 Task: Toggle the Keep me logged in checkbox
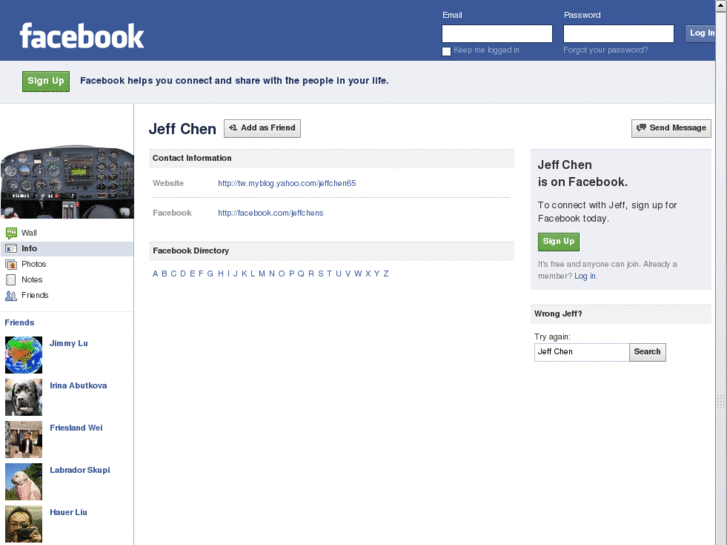pyautogui.click(x=446, y=51)
